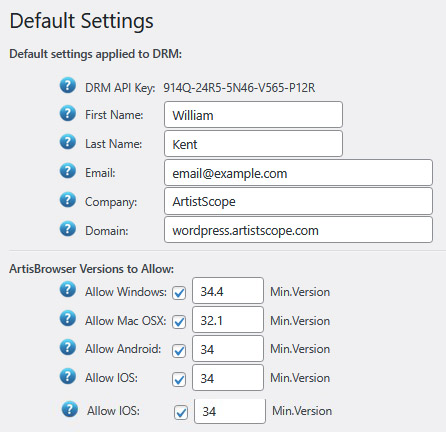Viewport: 446px width, 432px height.
Task: Click 'Default settings applied to DRM:' text
Action: click(96, 54)
